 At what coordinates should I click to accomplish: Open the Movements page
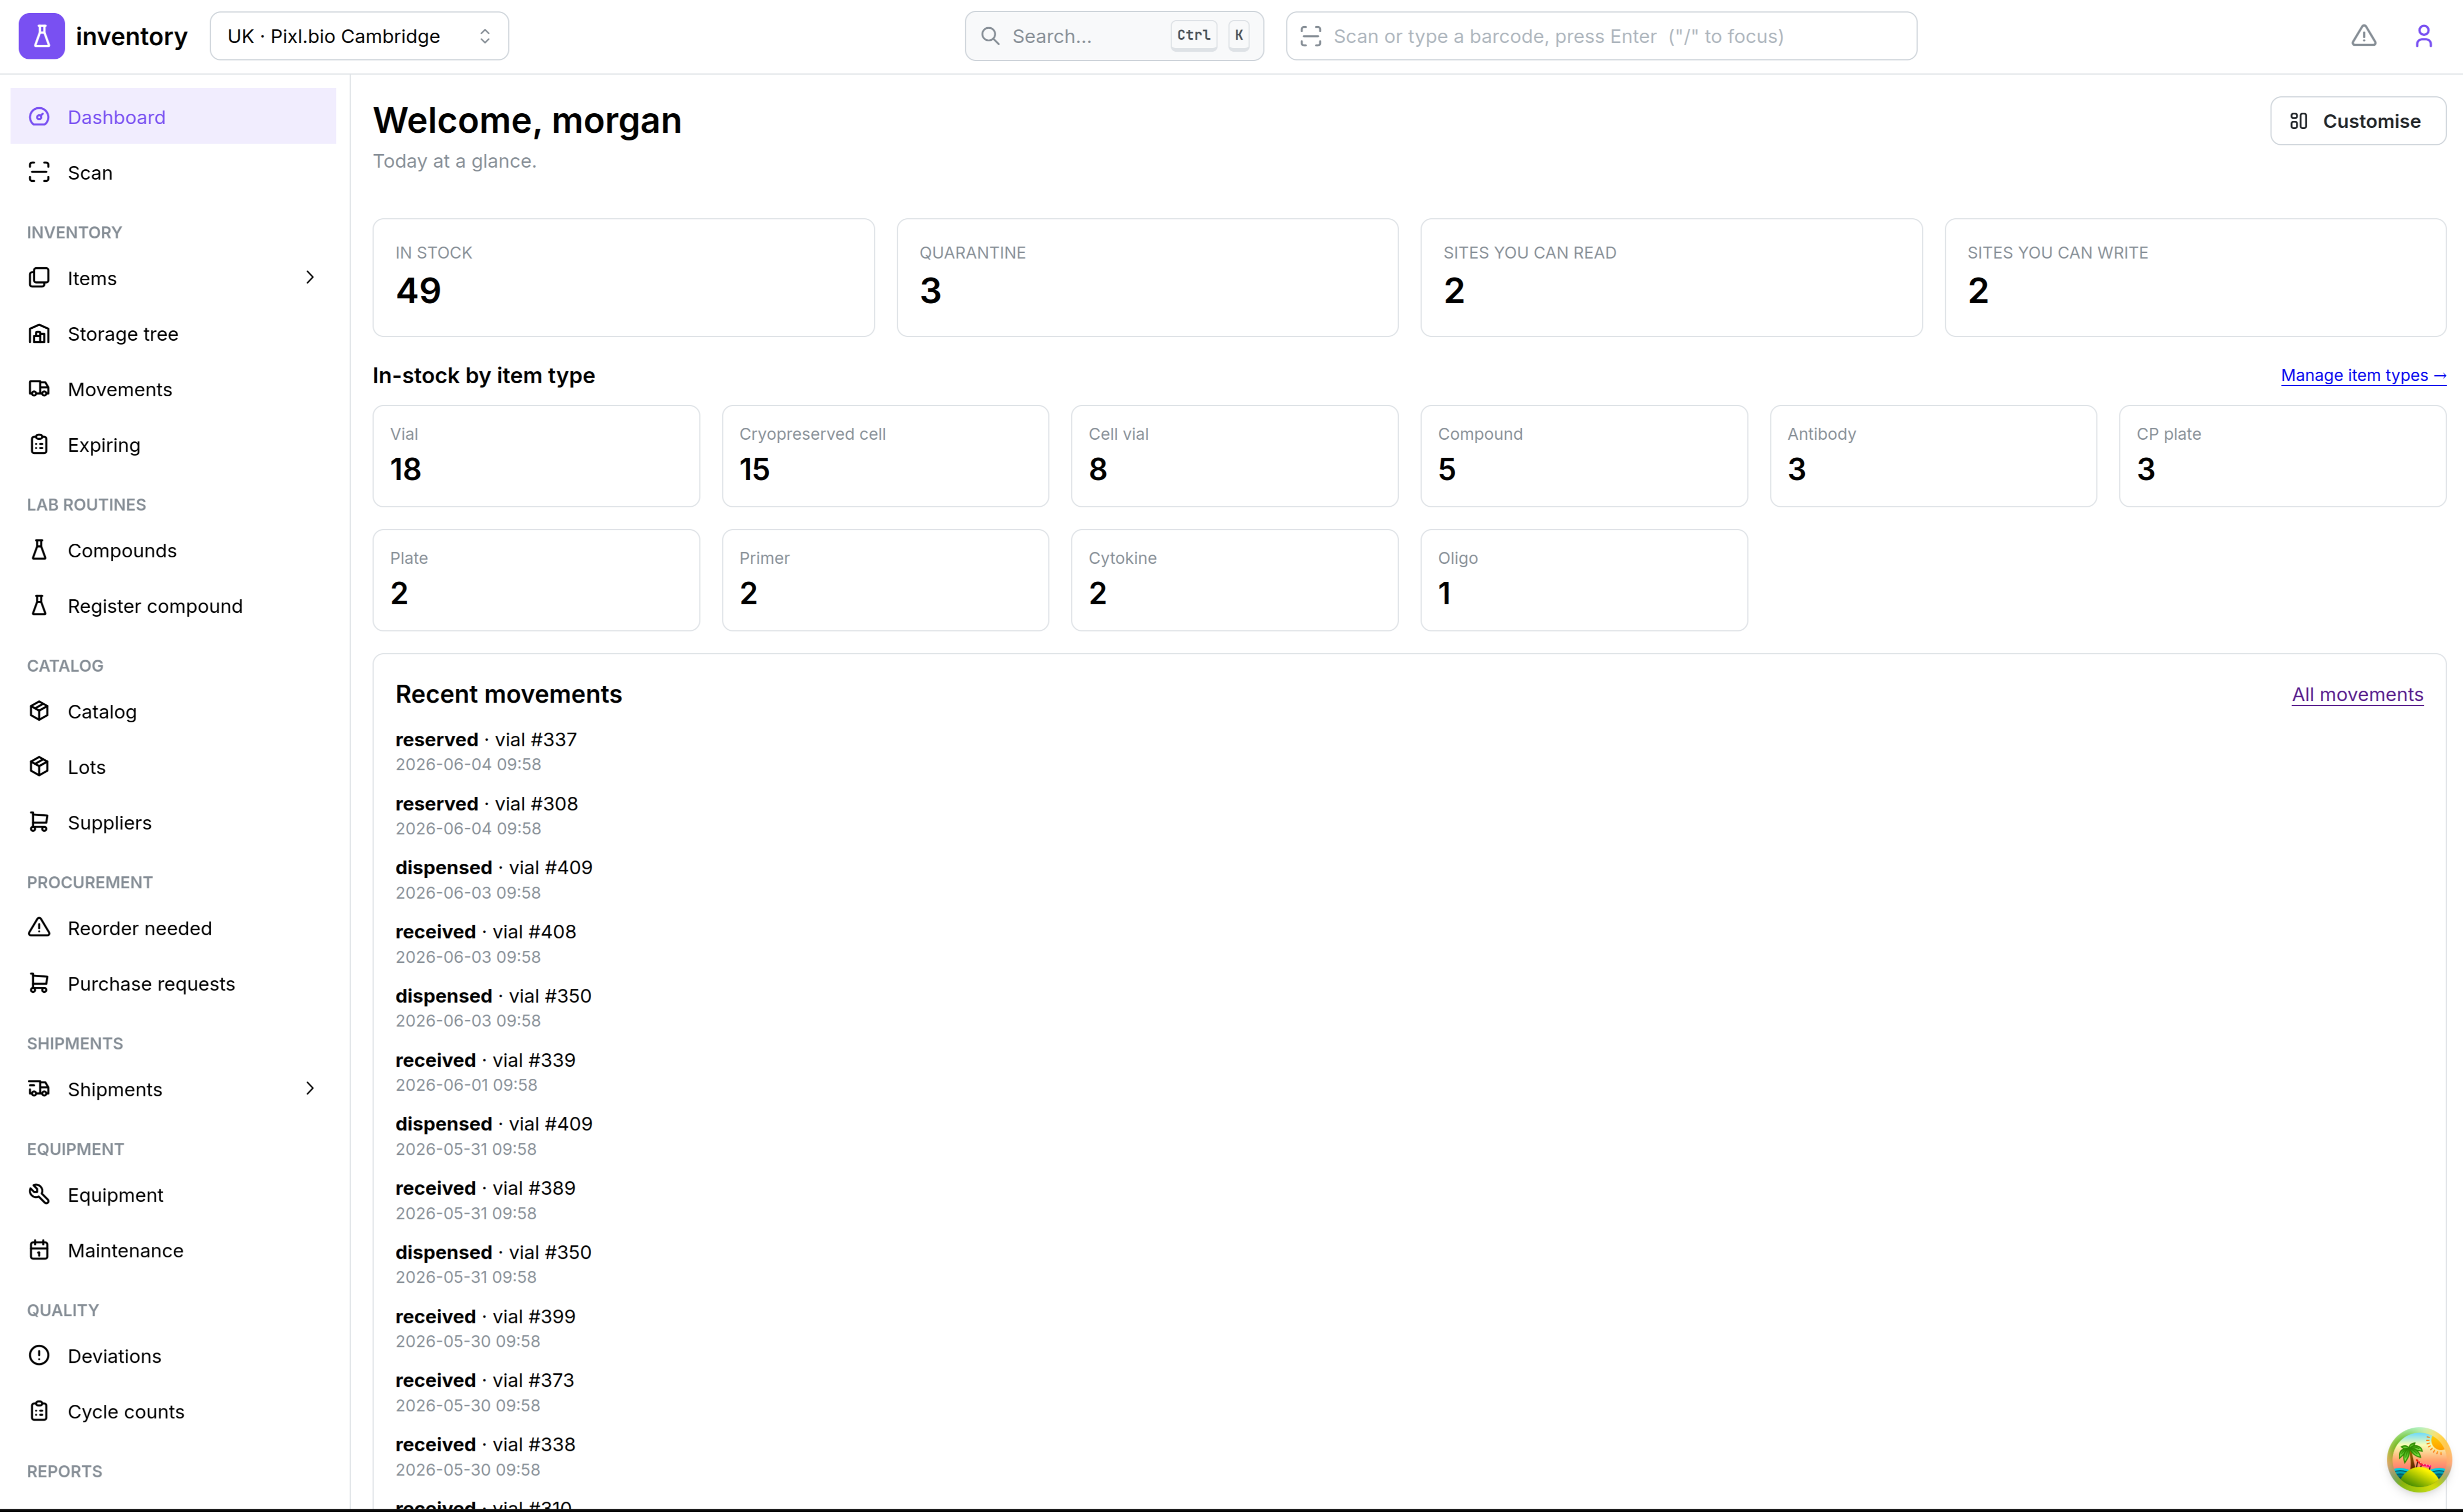[173, 389]
